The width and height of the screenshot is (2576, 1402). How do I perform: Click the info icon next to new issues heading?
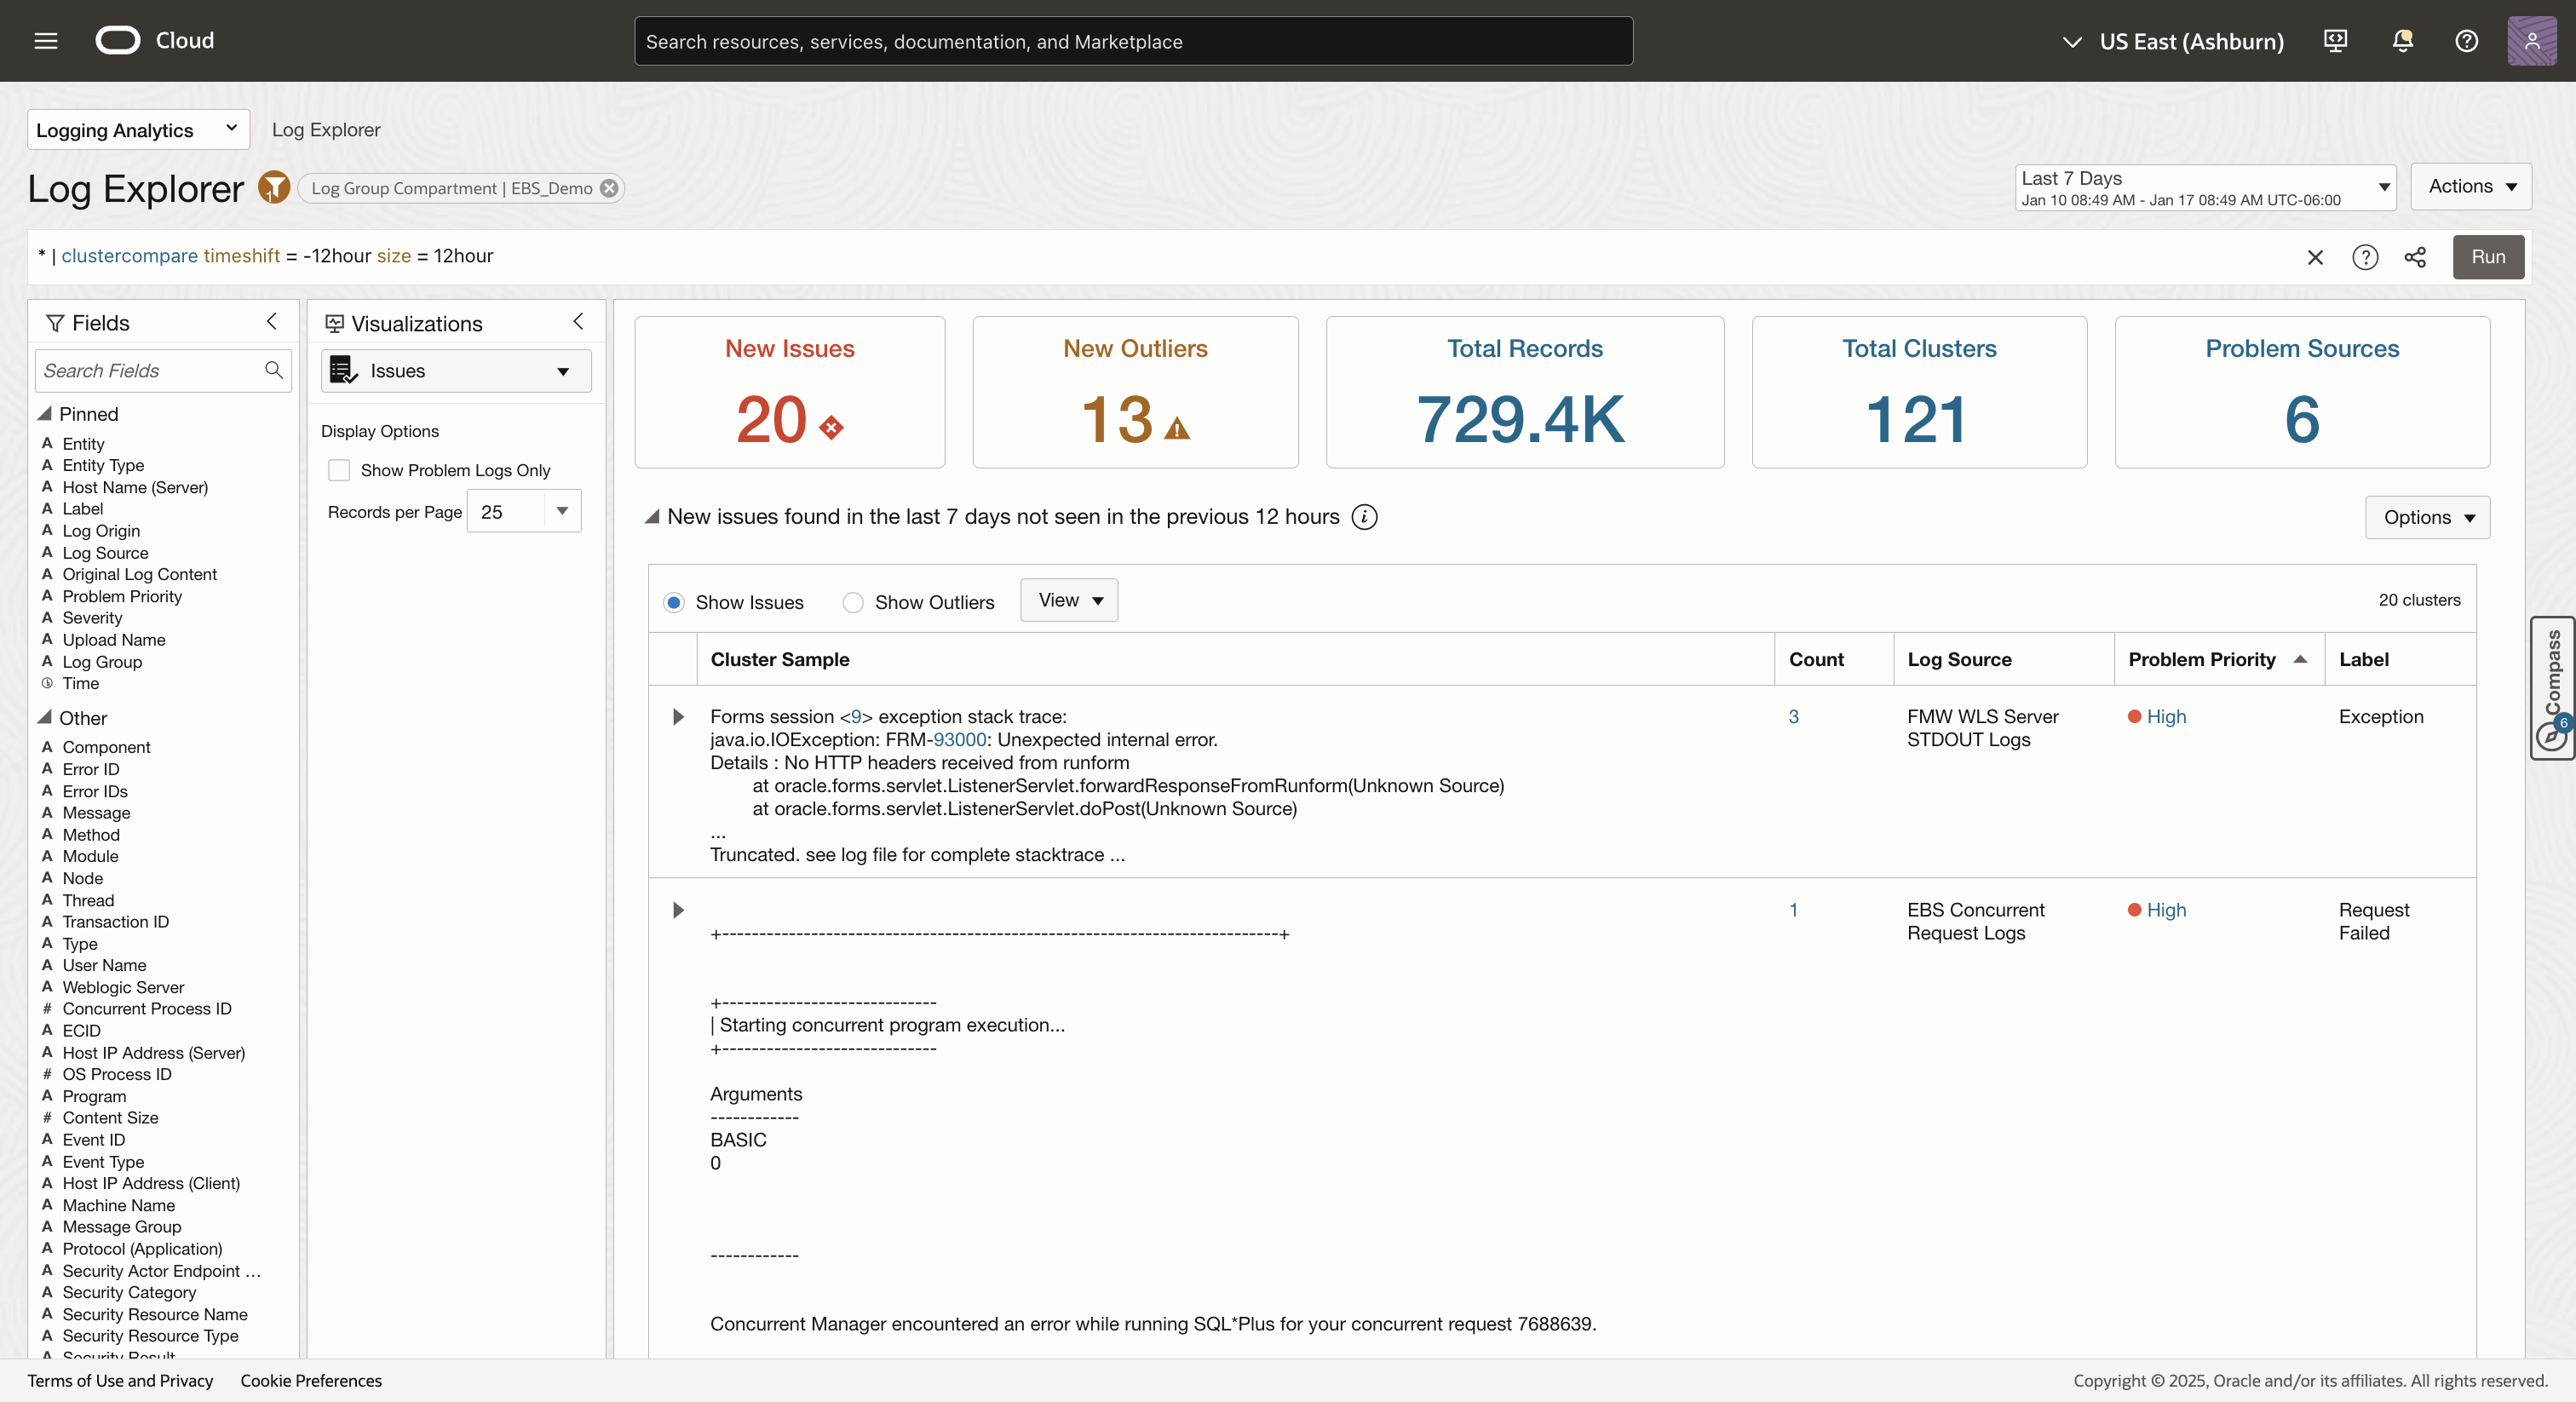(1364, 516)
